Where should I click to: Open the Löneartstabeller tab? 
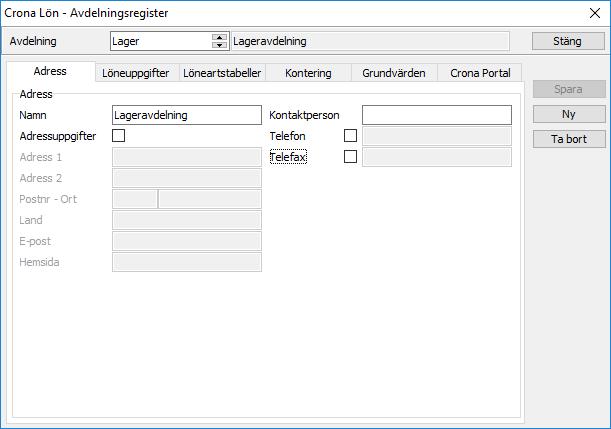tap(222, 73)
